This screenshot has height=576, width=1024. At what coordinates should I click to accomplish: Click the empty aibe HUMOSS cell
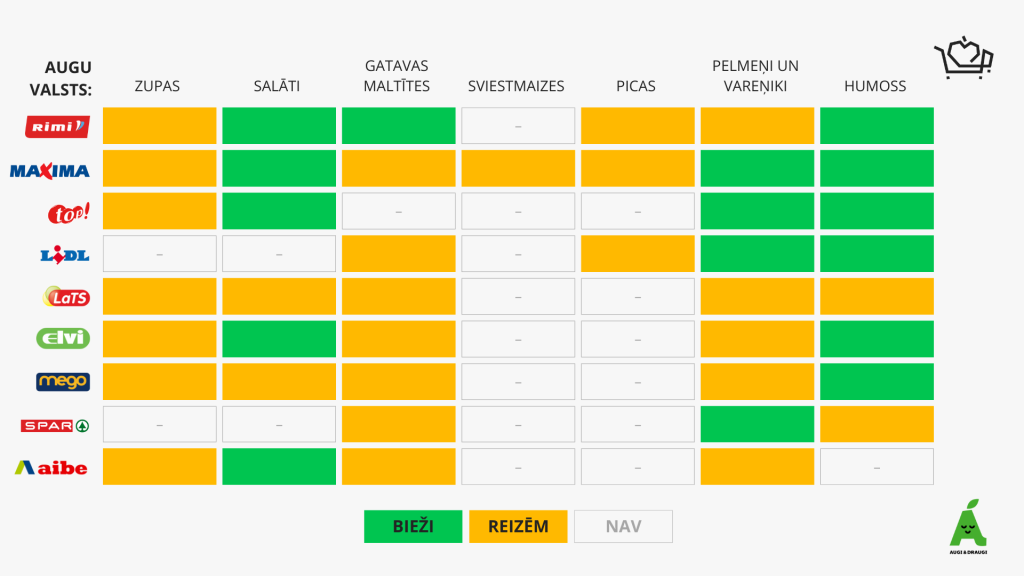[876, 467]
